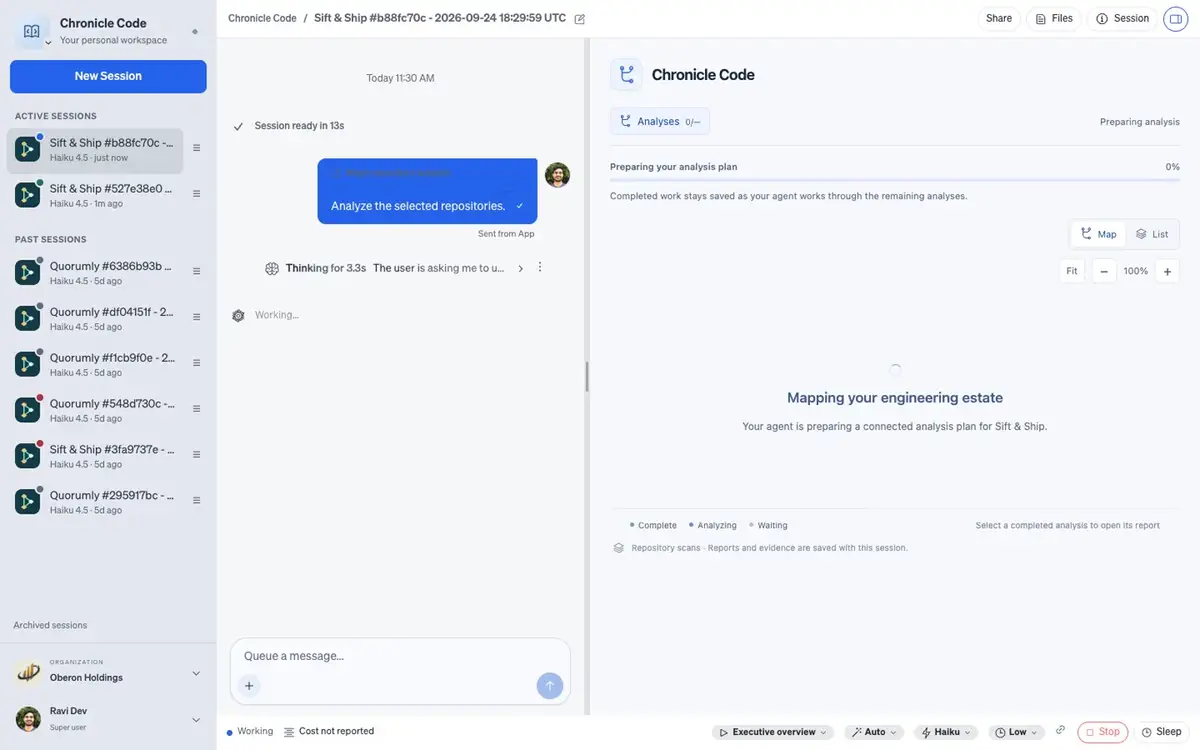
Task: Open the Session info panel
Action: 1122,18
